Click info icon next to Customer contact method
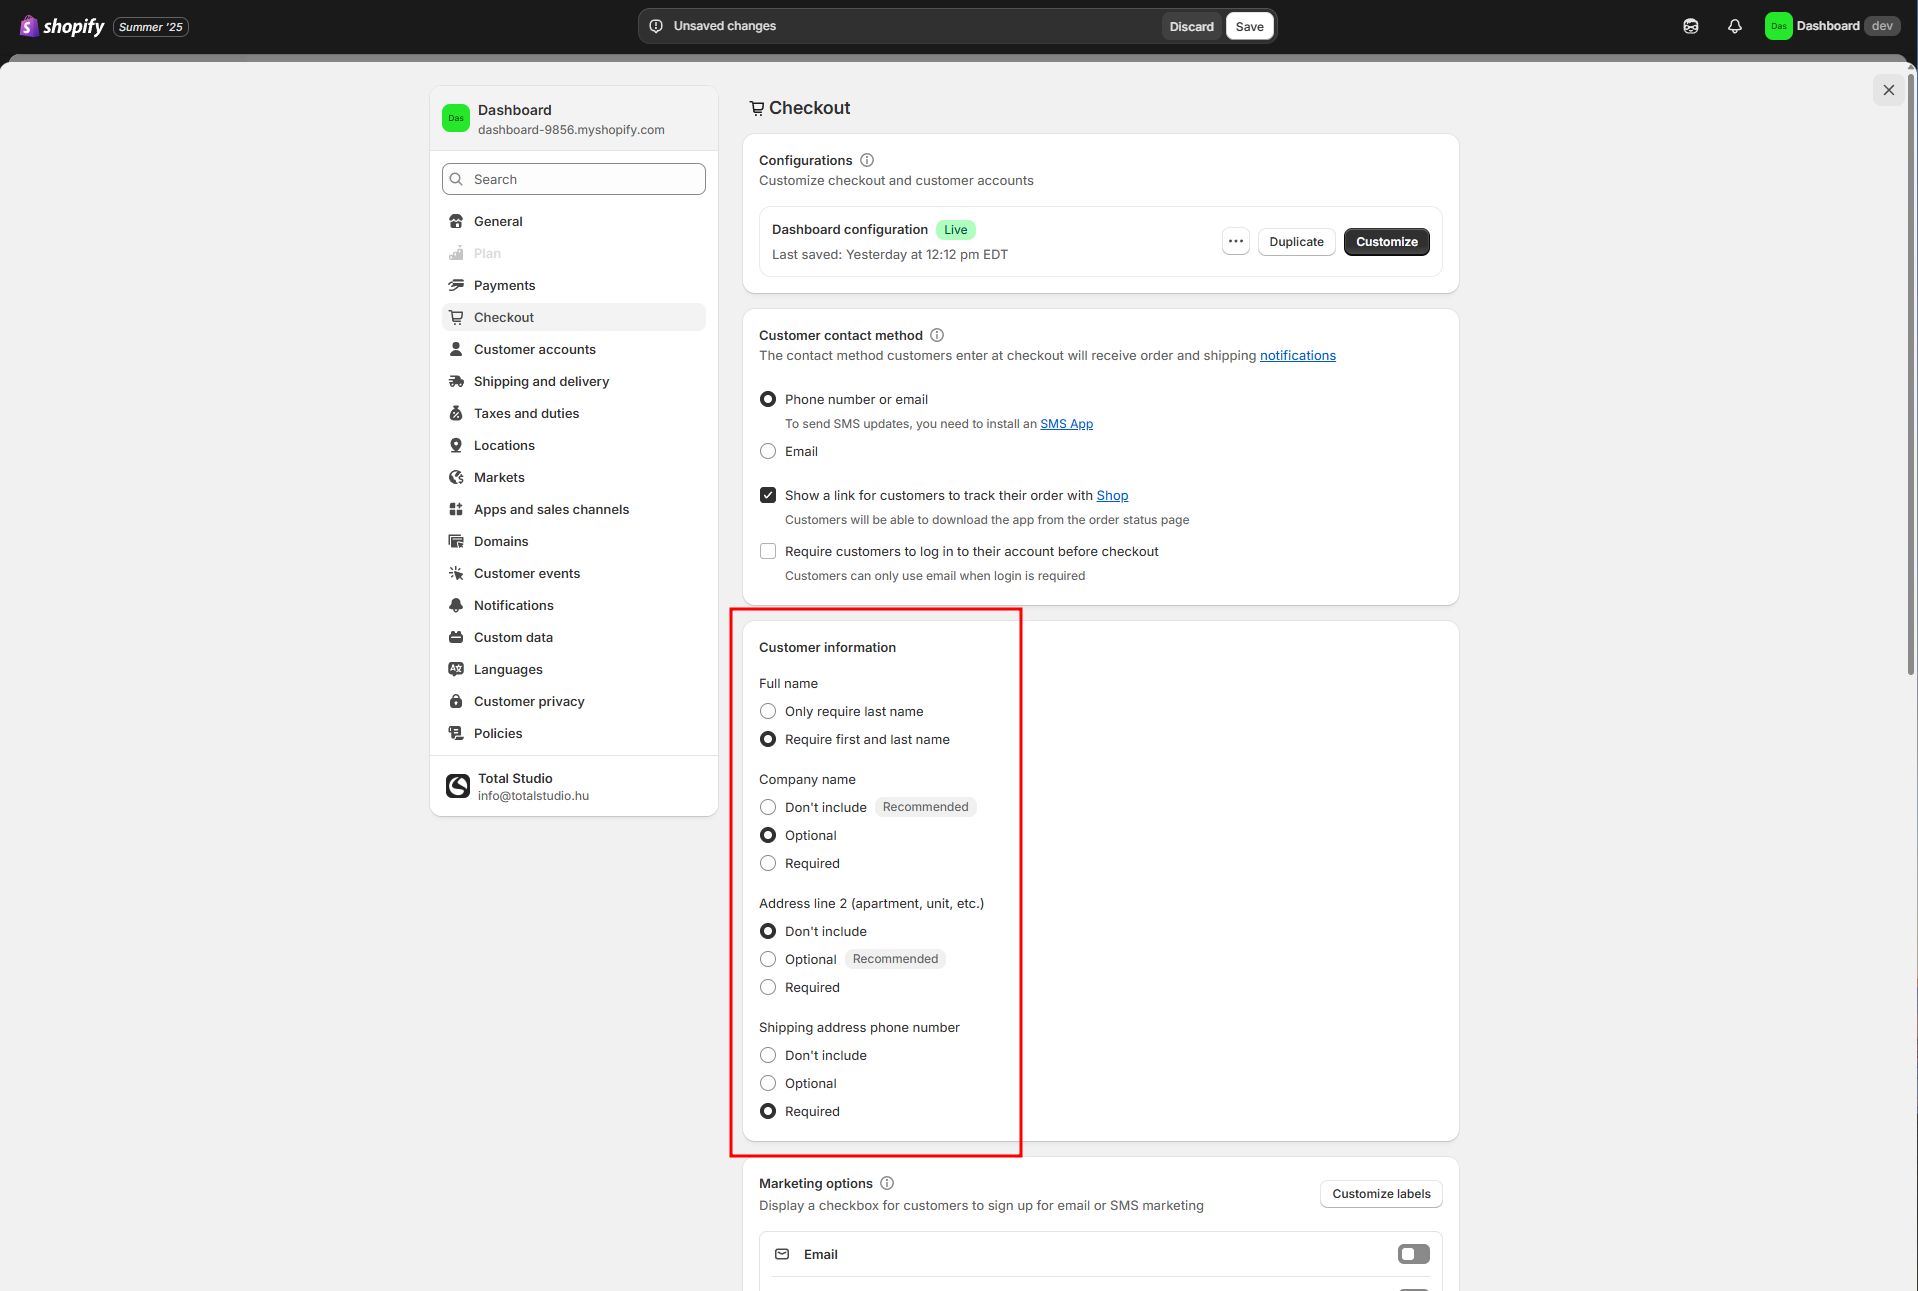 point(937,336)
